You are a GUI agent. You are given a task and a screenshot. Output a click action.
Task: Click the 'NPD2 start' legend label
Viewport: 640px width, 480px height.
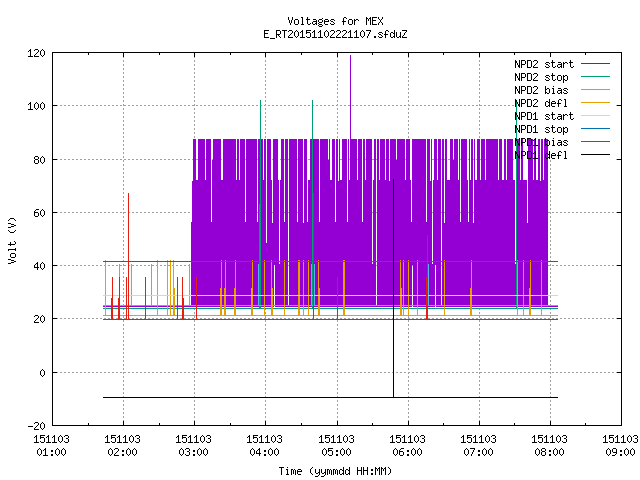click(544, 64)
